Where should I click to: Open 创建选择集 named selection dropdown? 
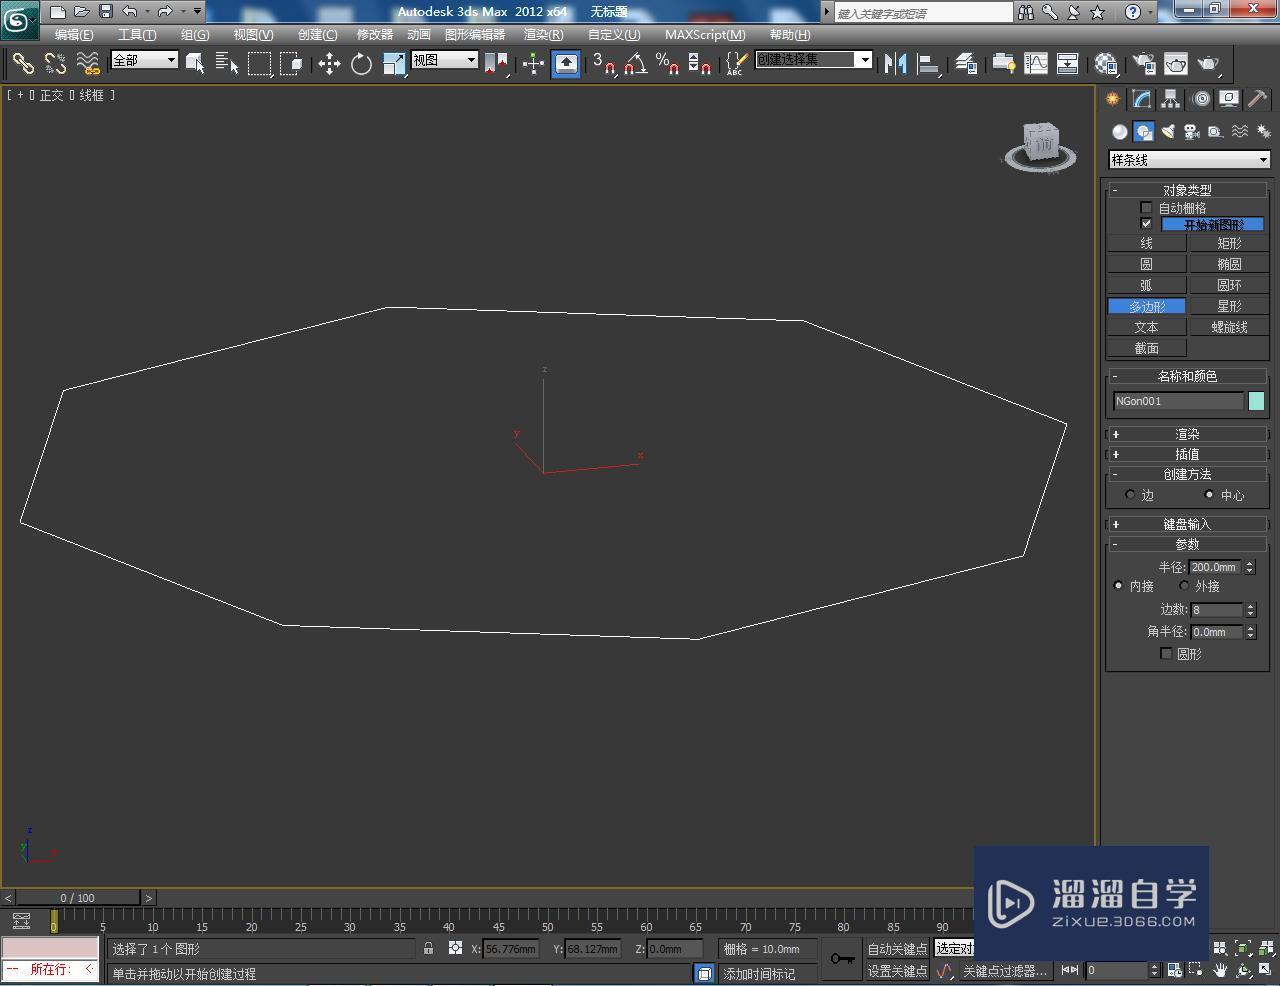814,60
